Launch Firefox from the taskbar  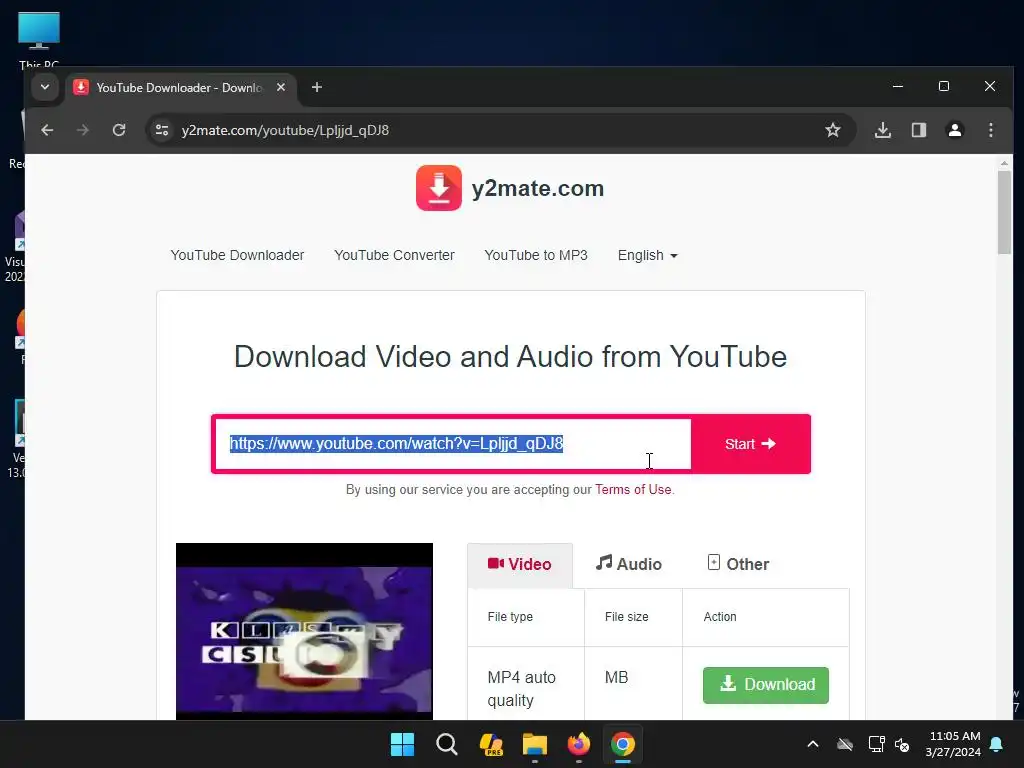(579, 744)
